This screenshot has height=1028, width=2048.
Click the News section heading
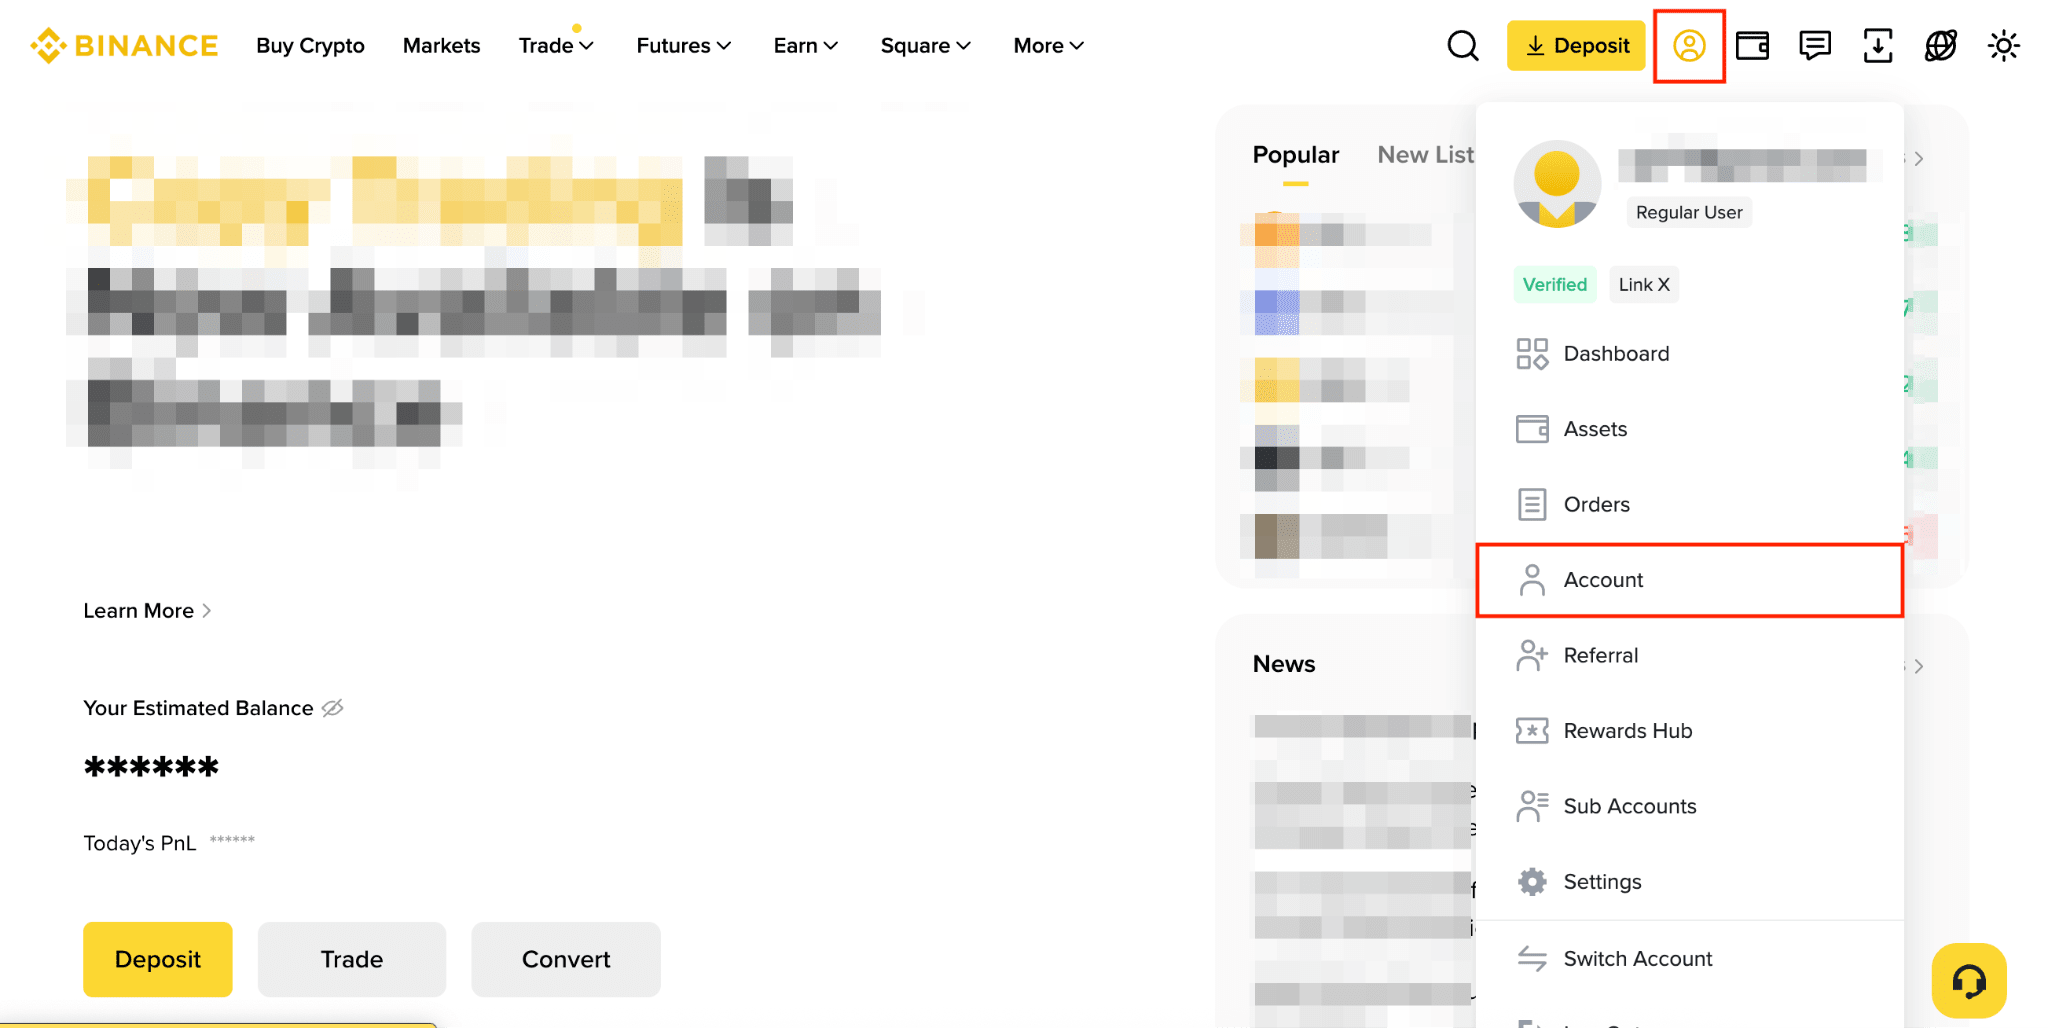(1284, 664)
